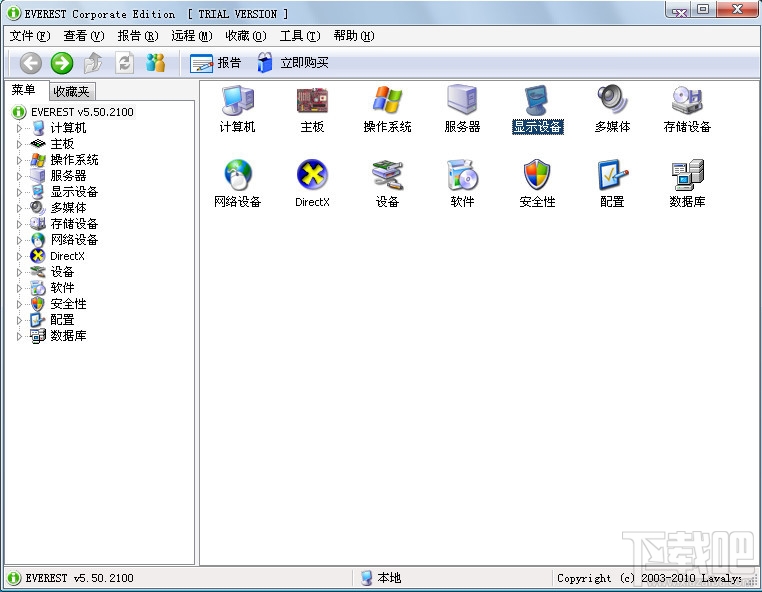Open the 设备 devices icon in the main panel
The height and width of the screenshot is (592, 762).
pyautogui.click(x=387, y=184)
